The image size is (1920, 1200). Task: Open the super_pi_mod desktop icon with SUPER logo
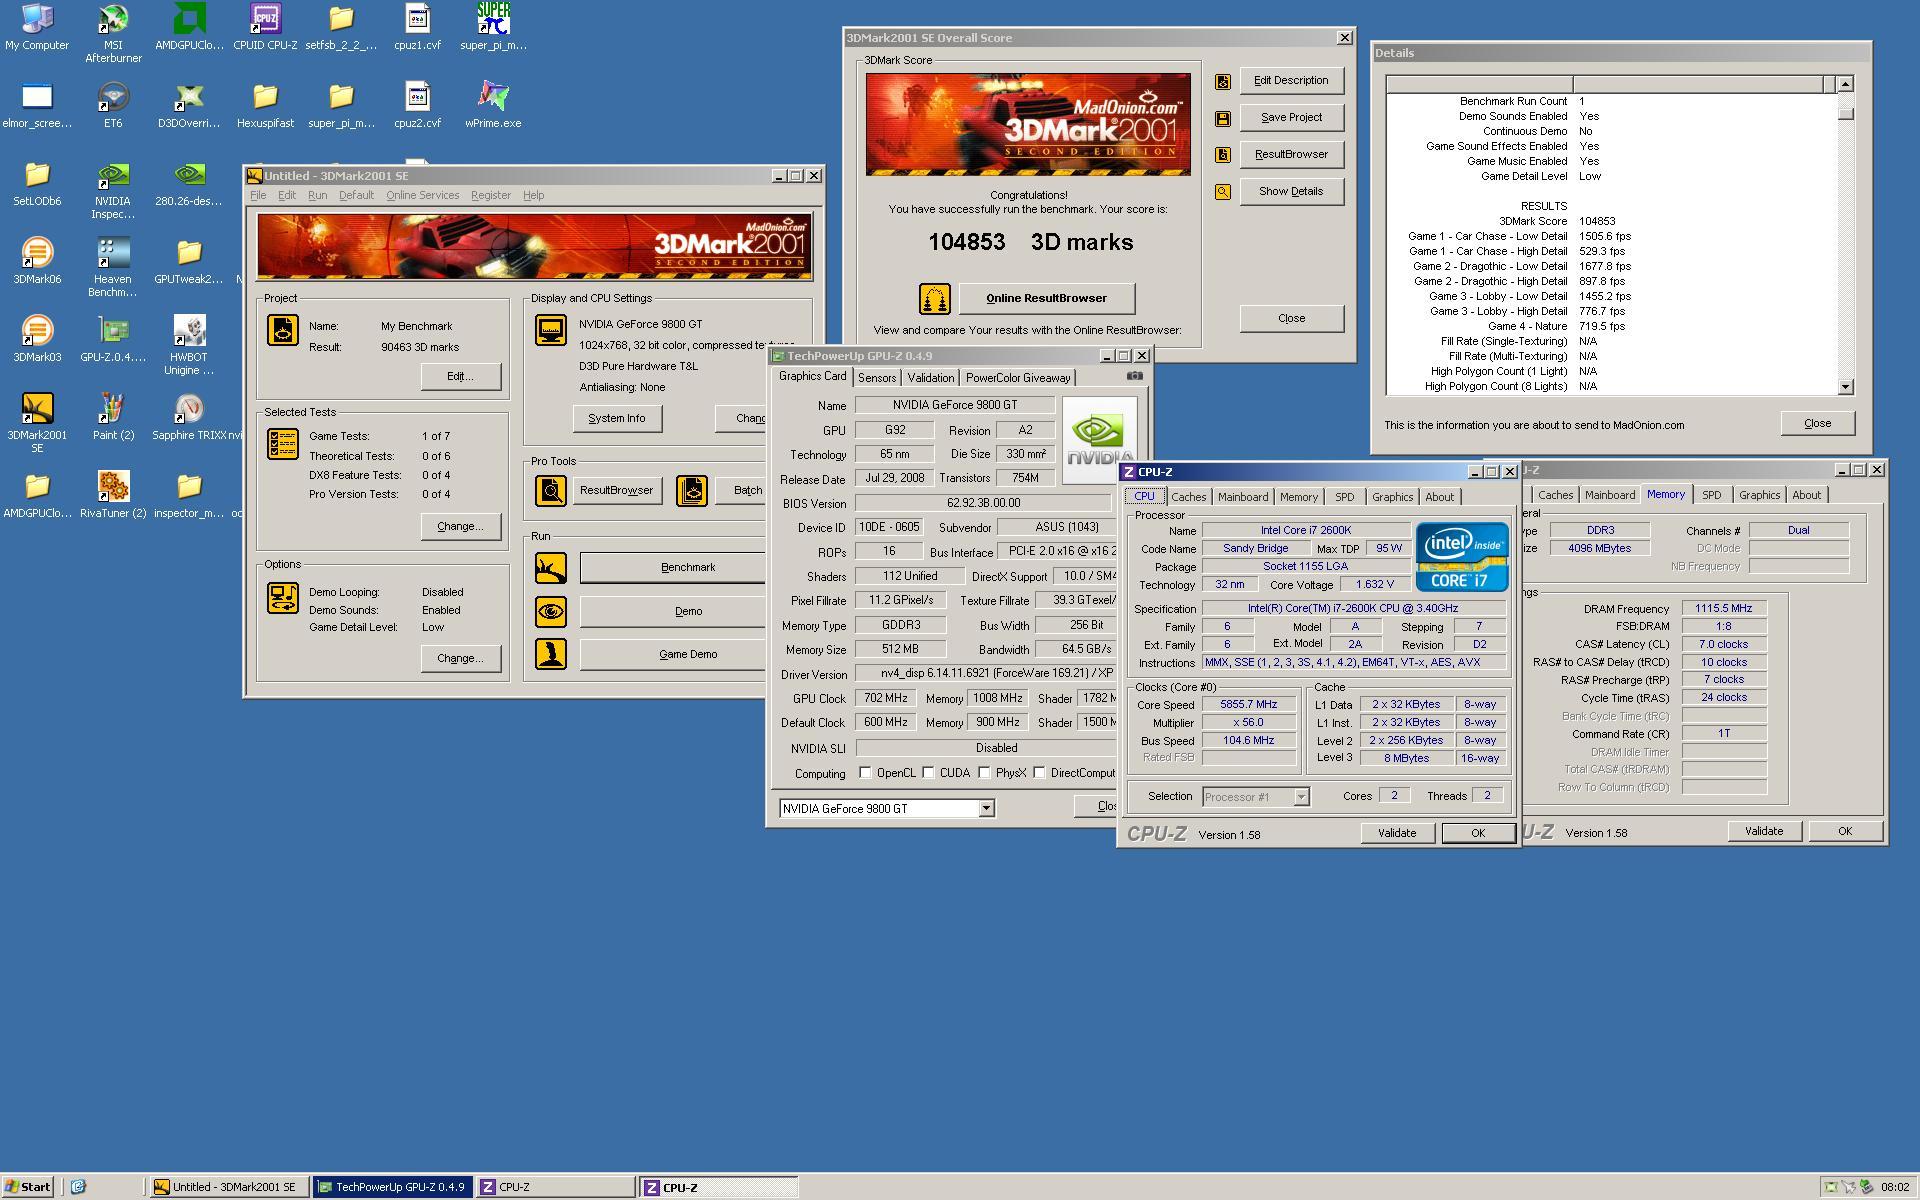(493, 27)
